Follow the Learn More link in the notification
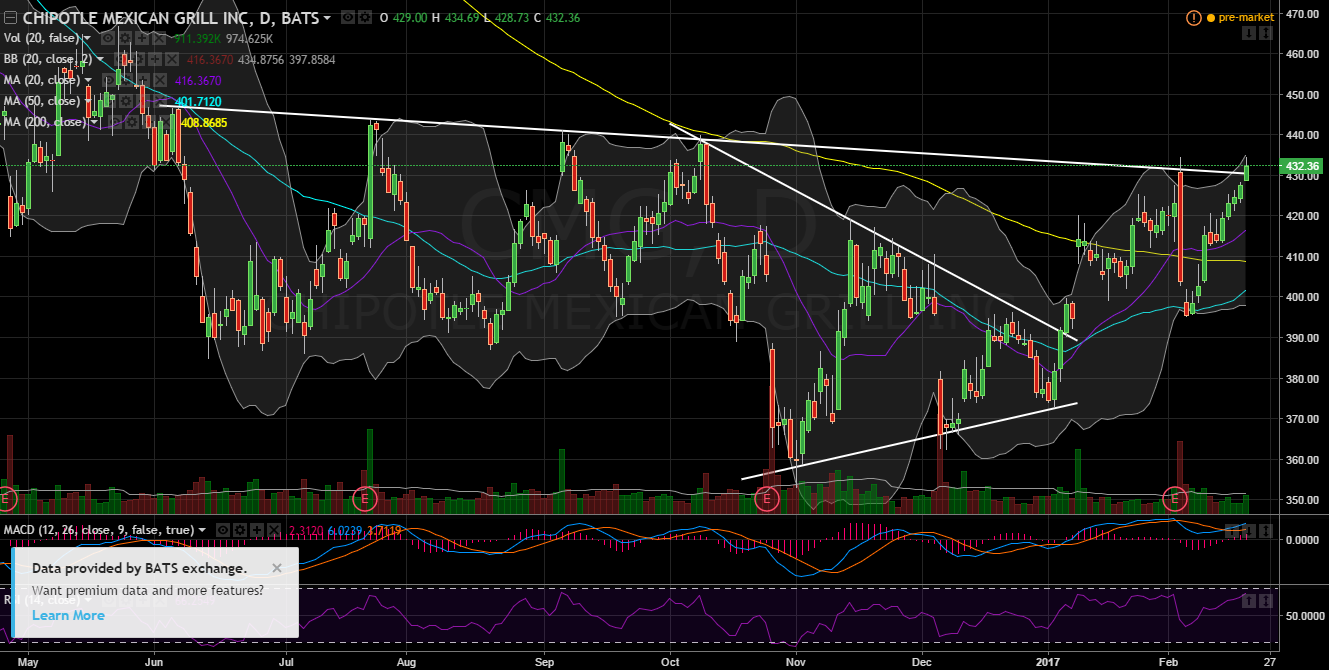The image size is (1329, 670). 68,615
